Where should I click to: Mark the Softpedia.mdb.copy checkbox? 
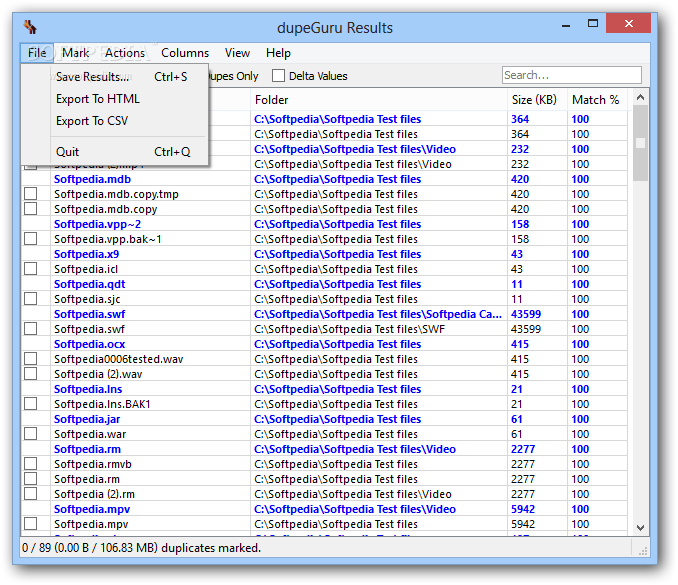point(30,209)
